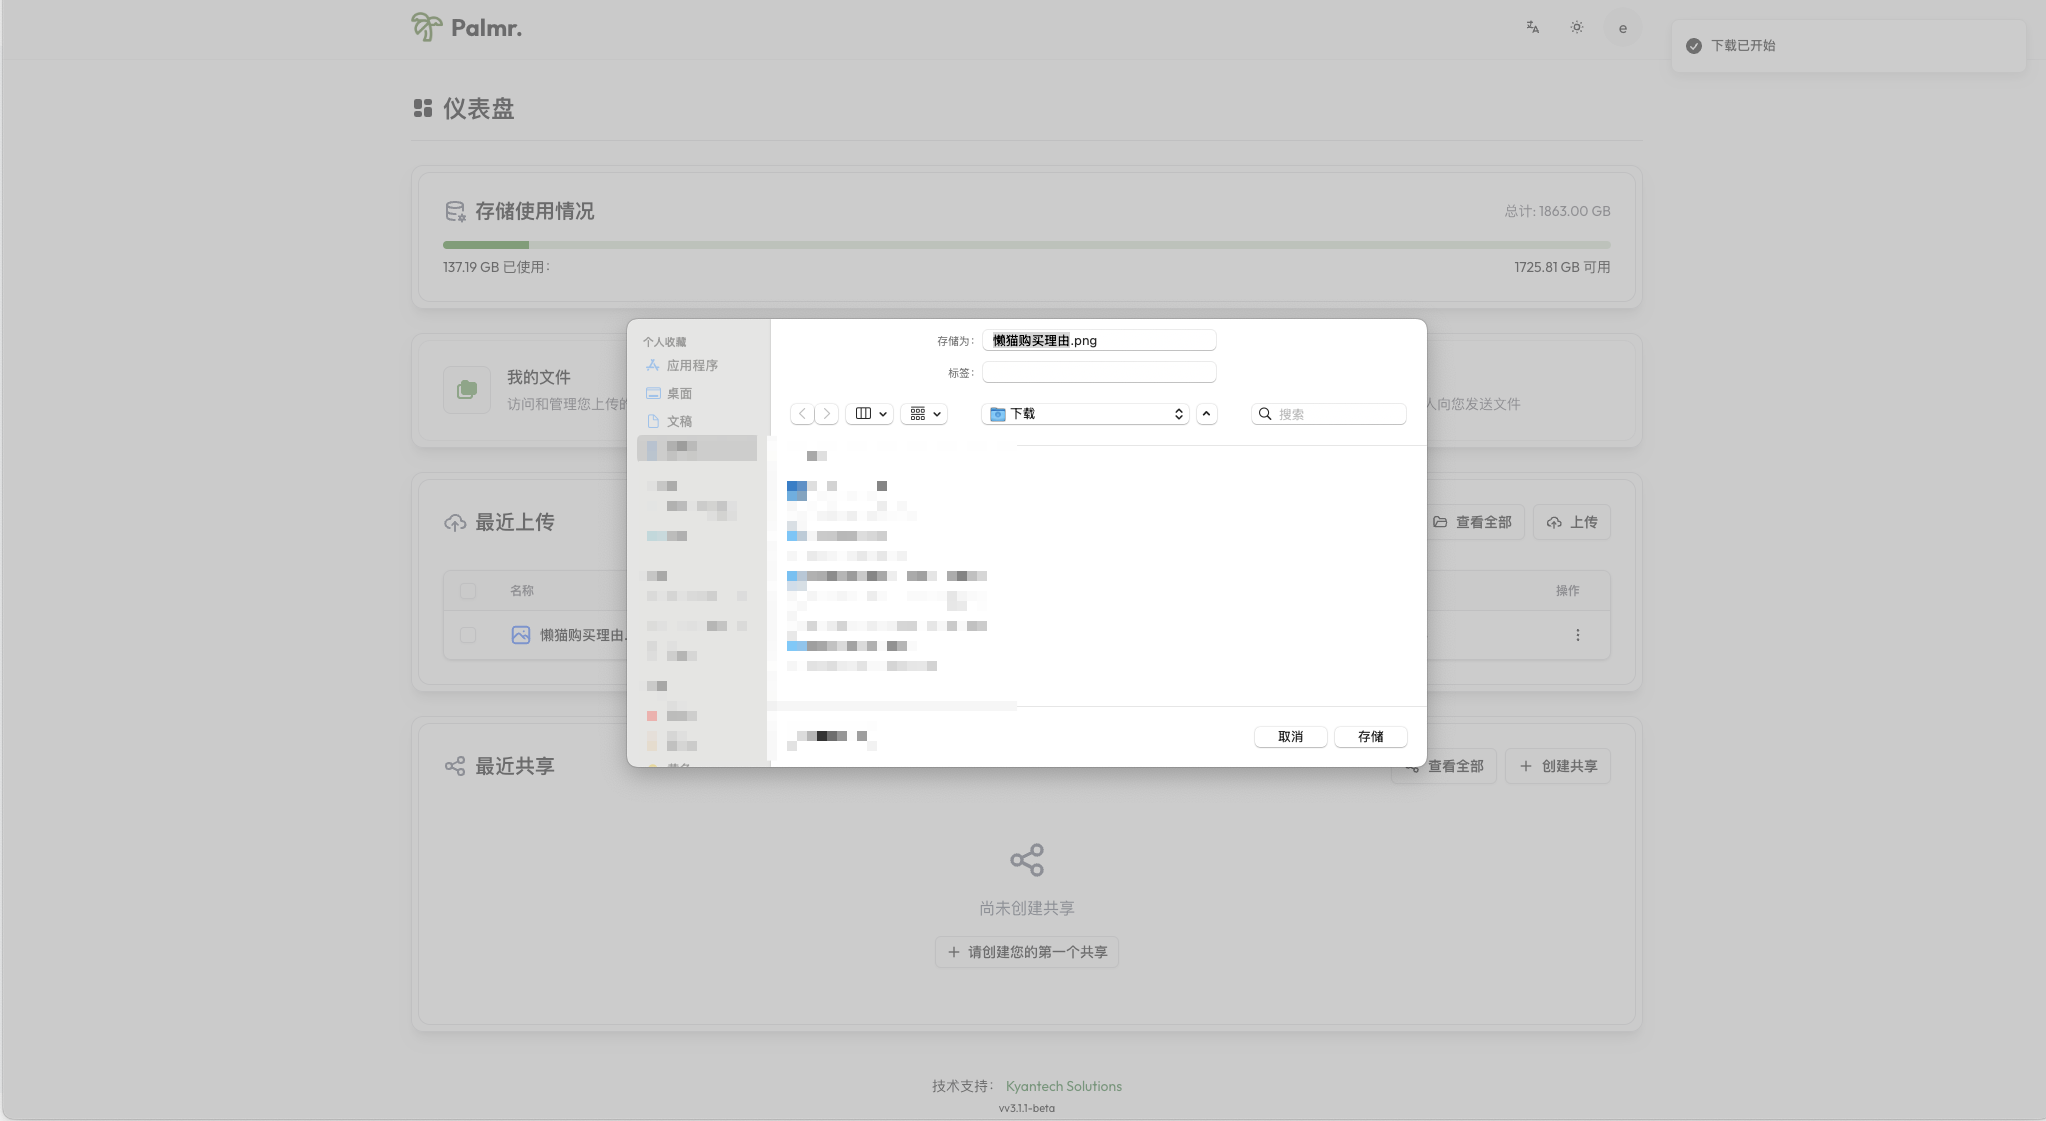Viewport: 2046px width, 1121px height.
Task: Click the 存储 save button
Action: click(x=1371, y=737)
